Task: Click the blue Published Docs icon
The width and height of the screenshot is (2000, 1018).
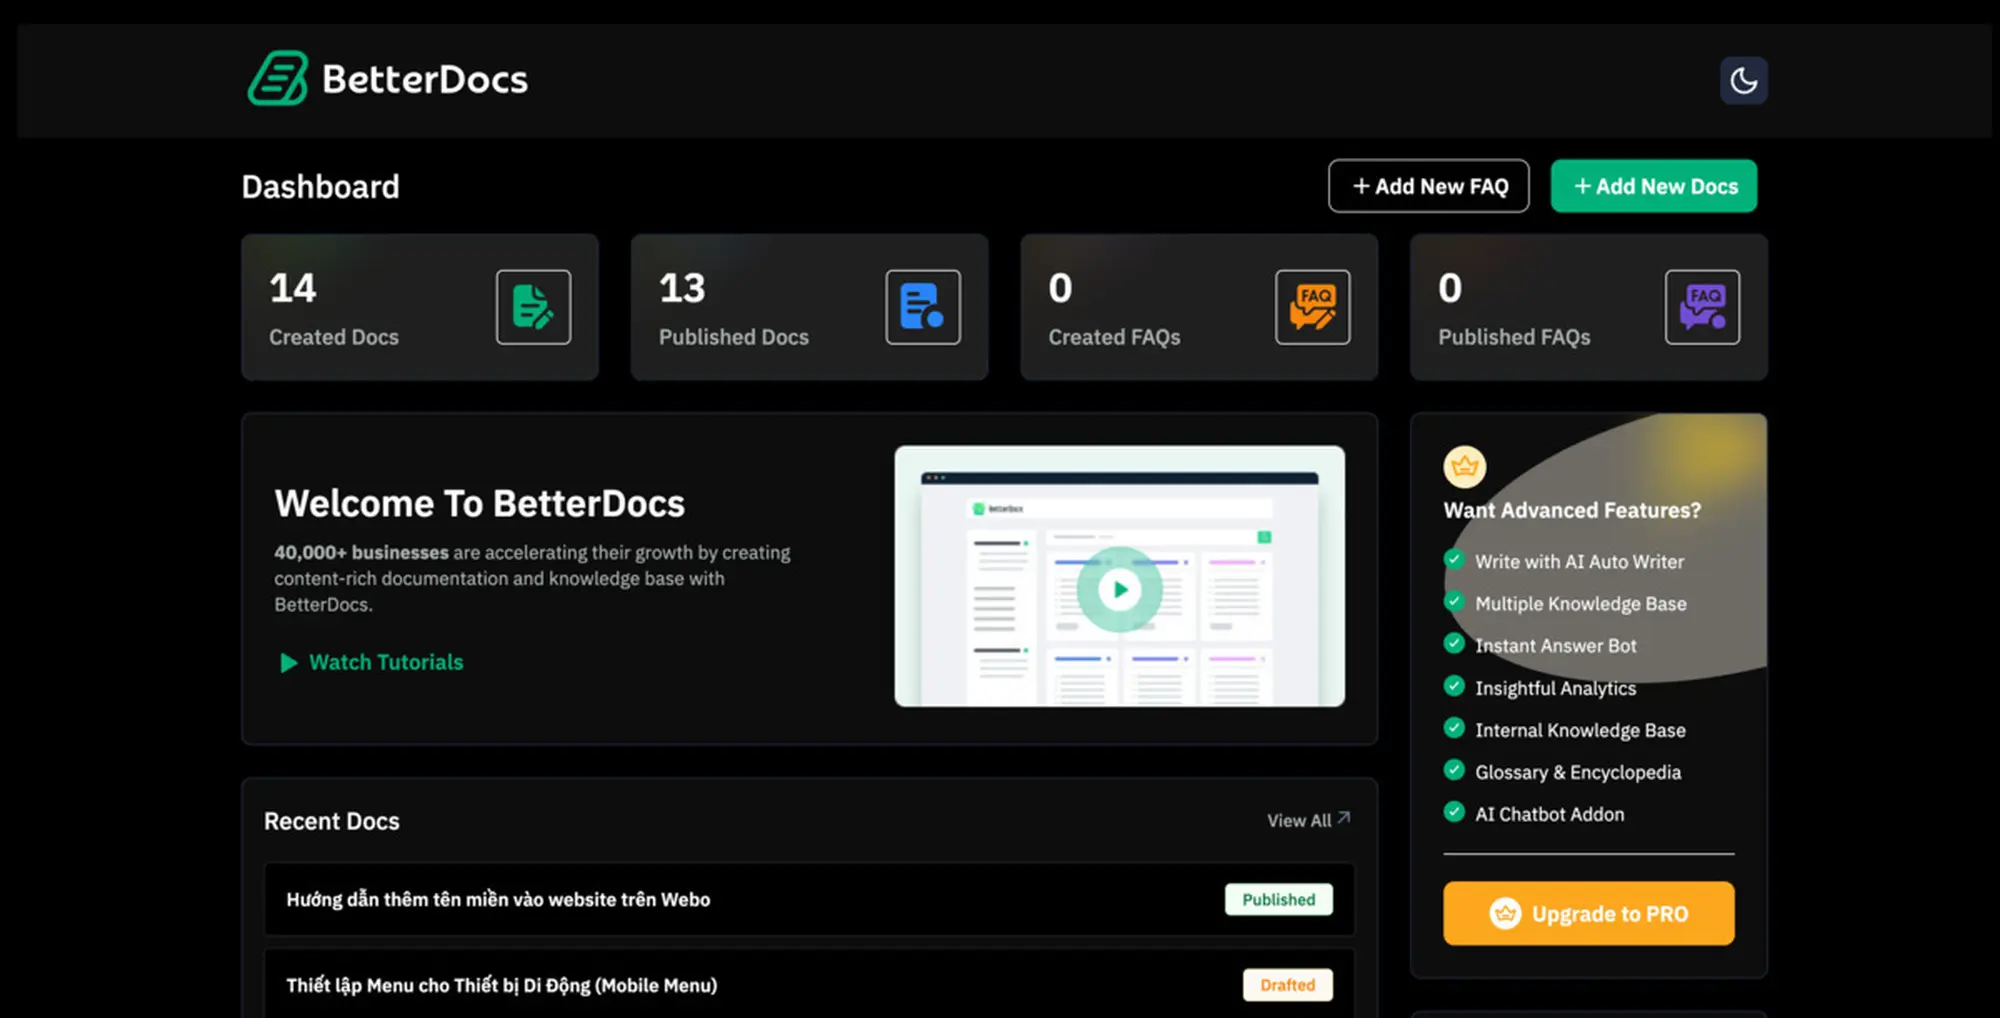Action: 923,307
